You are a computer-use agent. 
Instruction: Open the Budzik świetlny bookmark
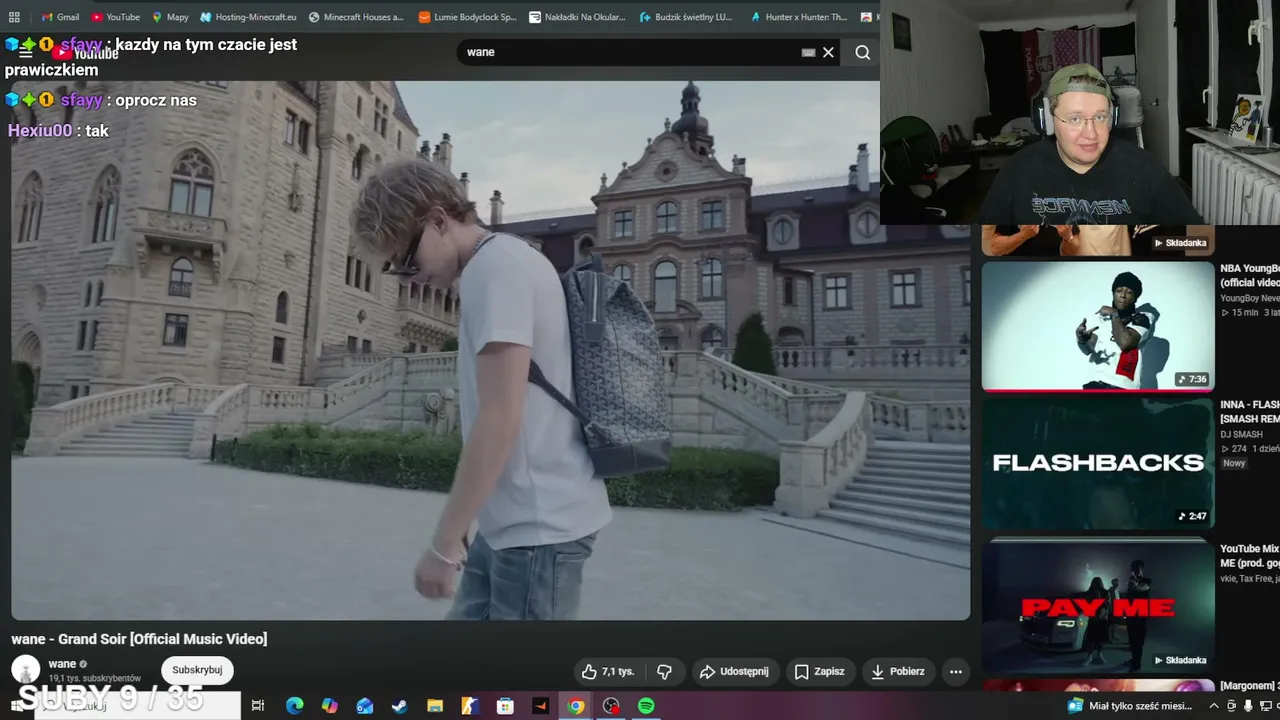(x=685, y=17)
